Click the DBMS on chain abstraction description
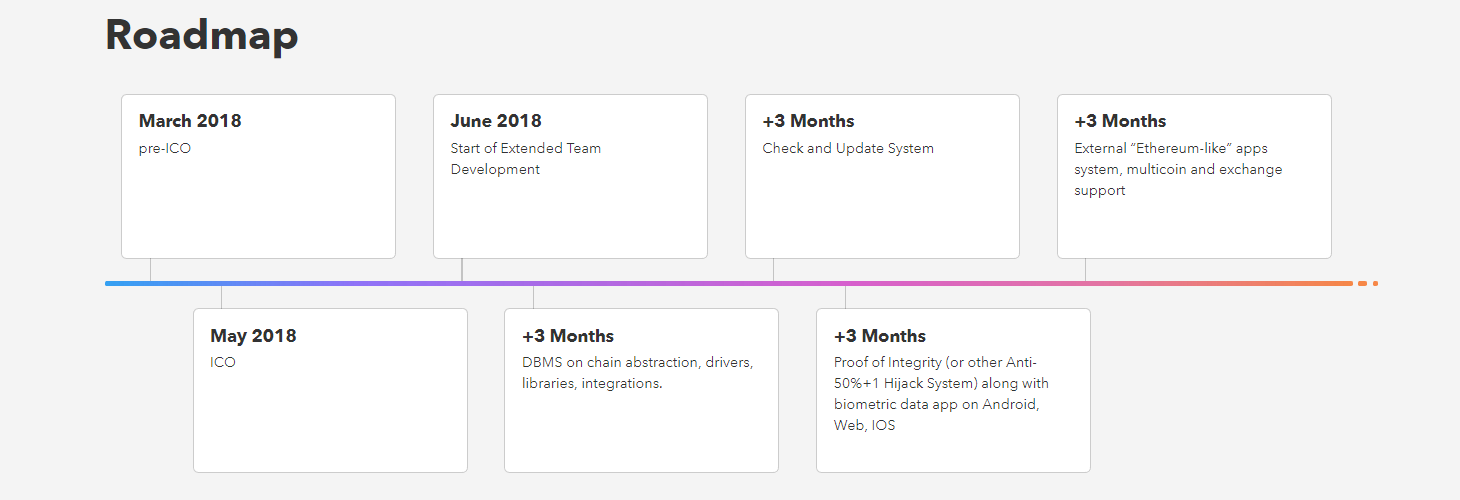This screenshot has width=1460, height=500. [637, 372]
